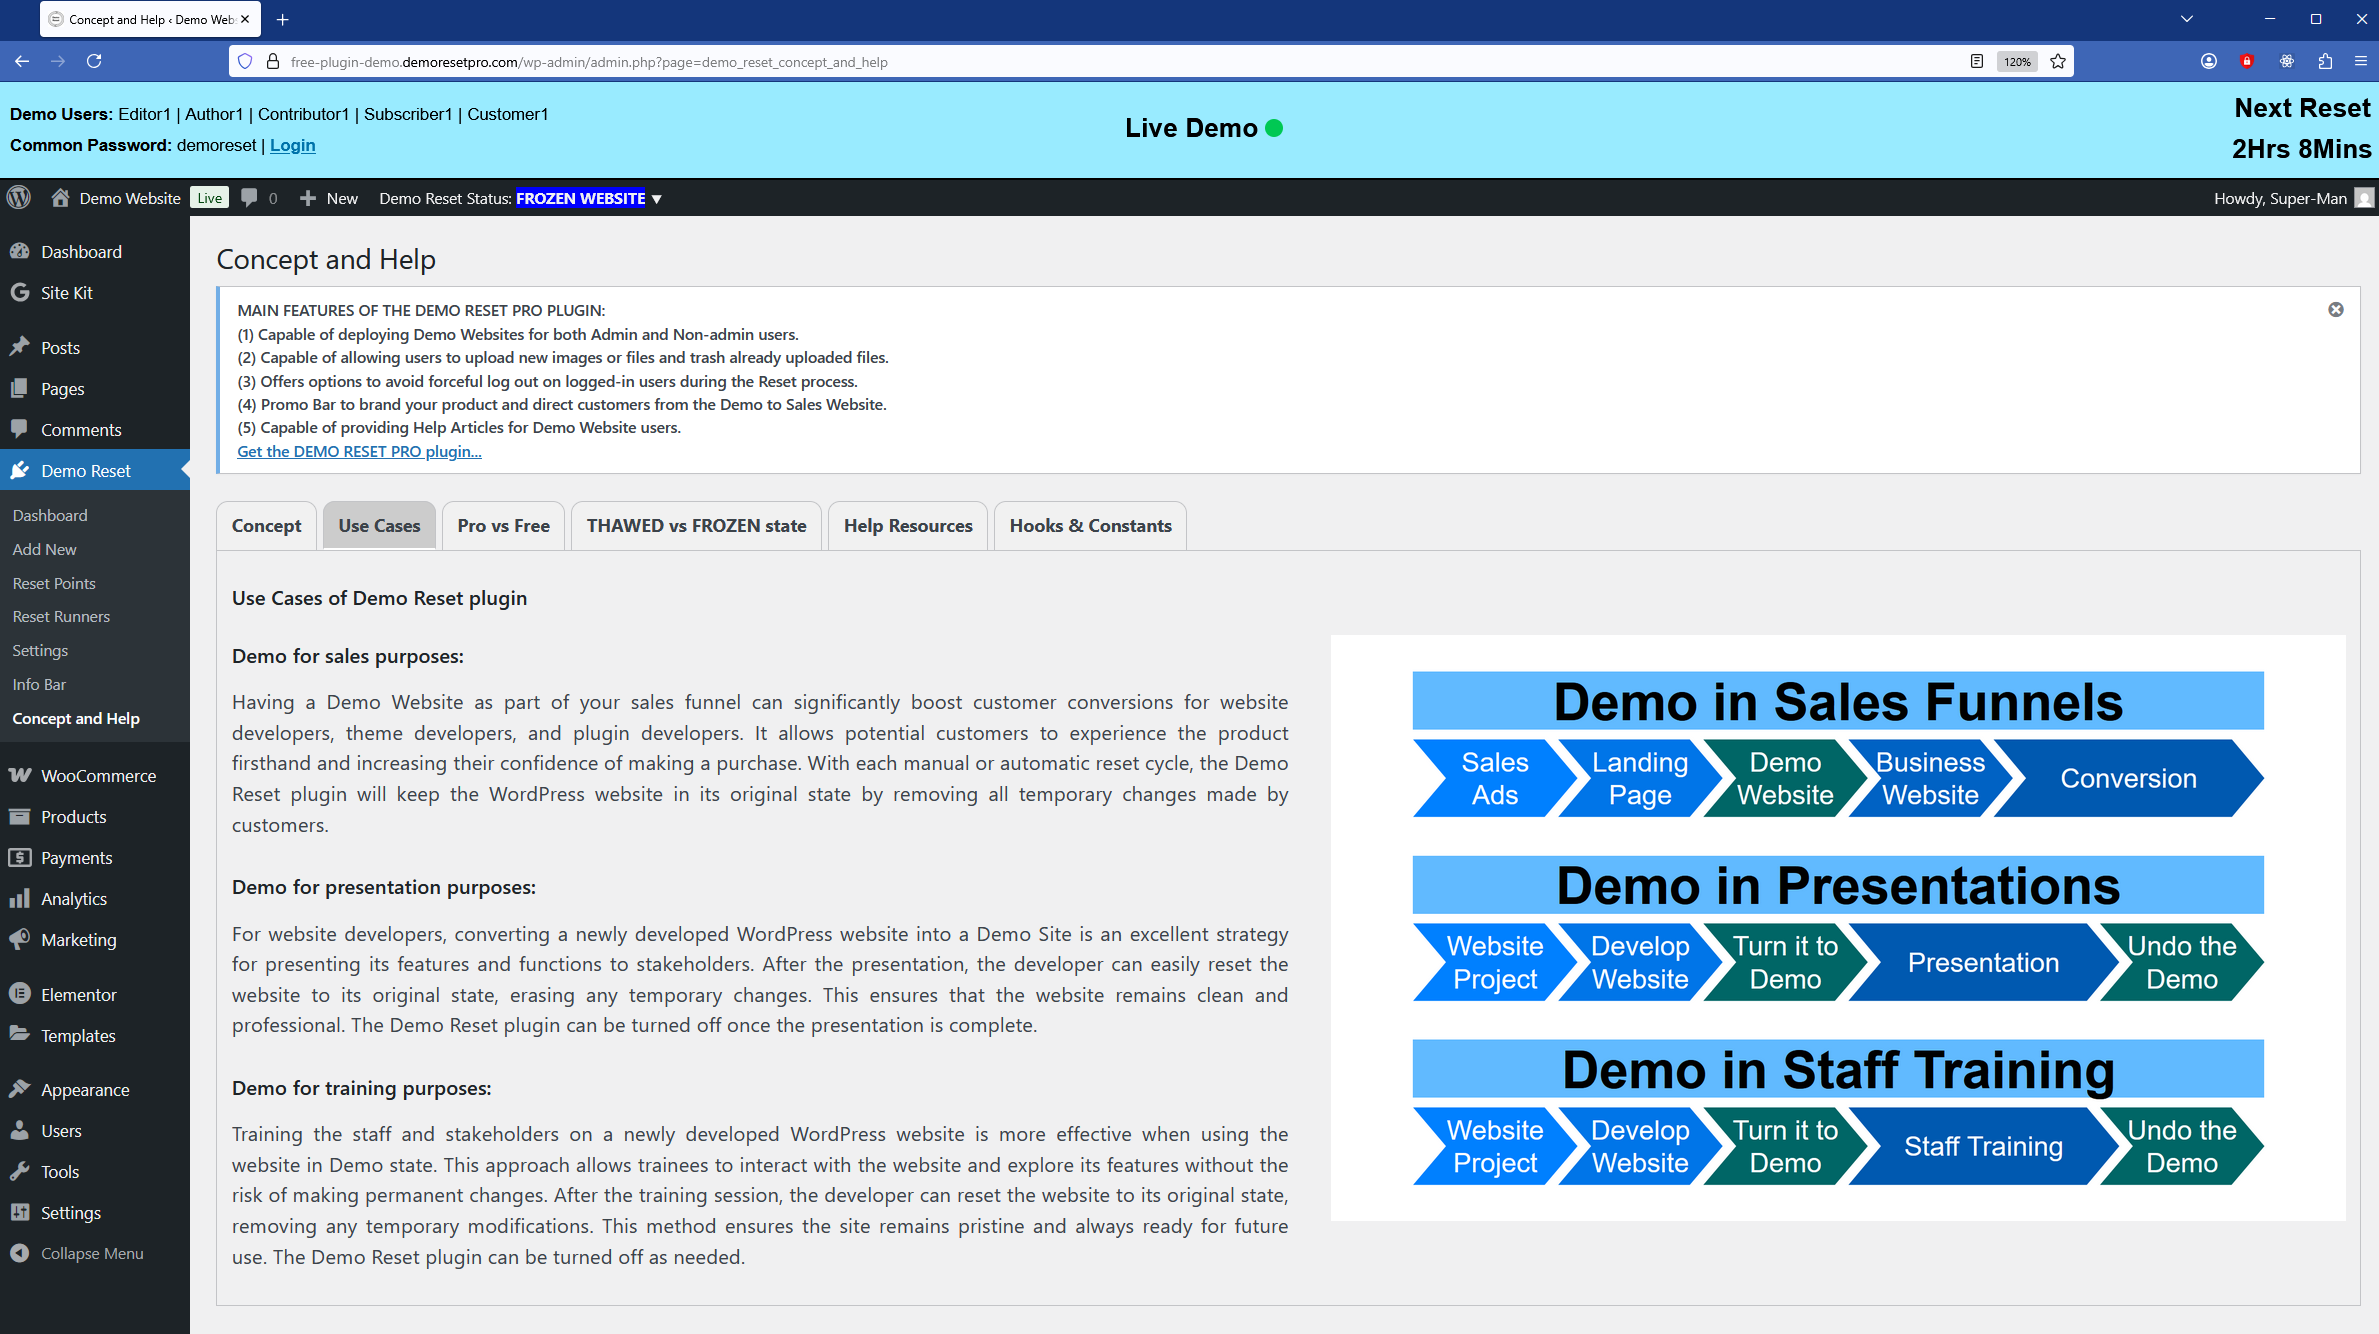Open the Appearance menu
The width and height of the screenshot is (2379, 1334).
pos(84,1089)
